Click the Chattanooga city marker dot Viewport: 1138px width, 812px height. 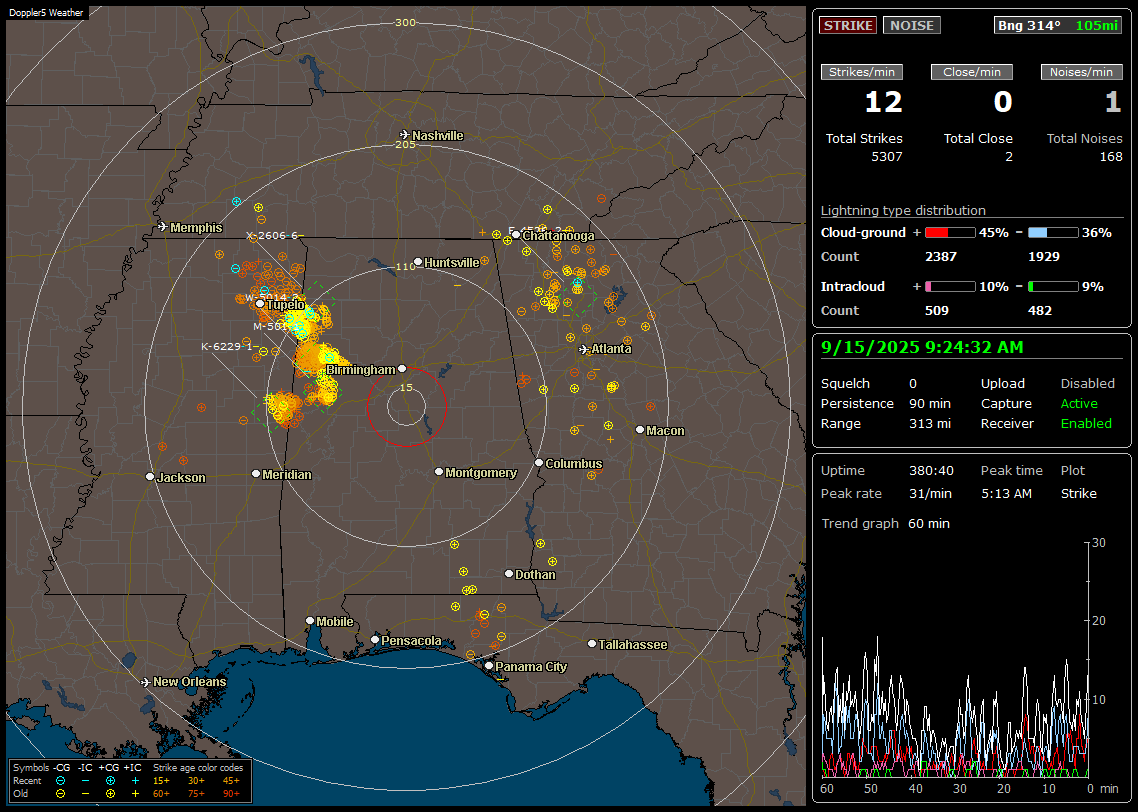coord(516,235)
